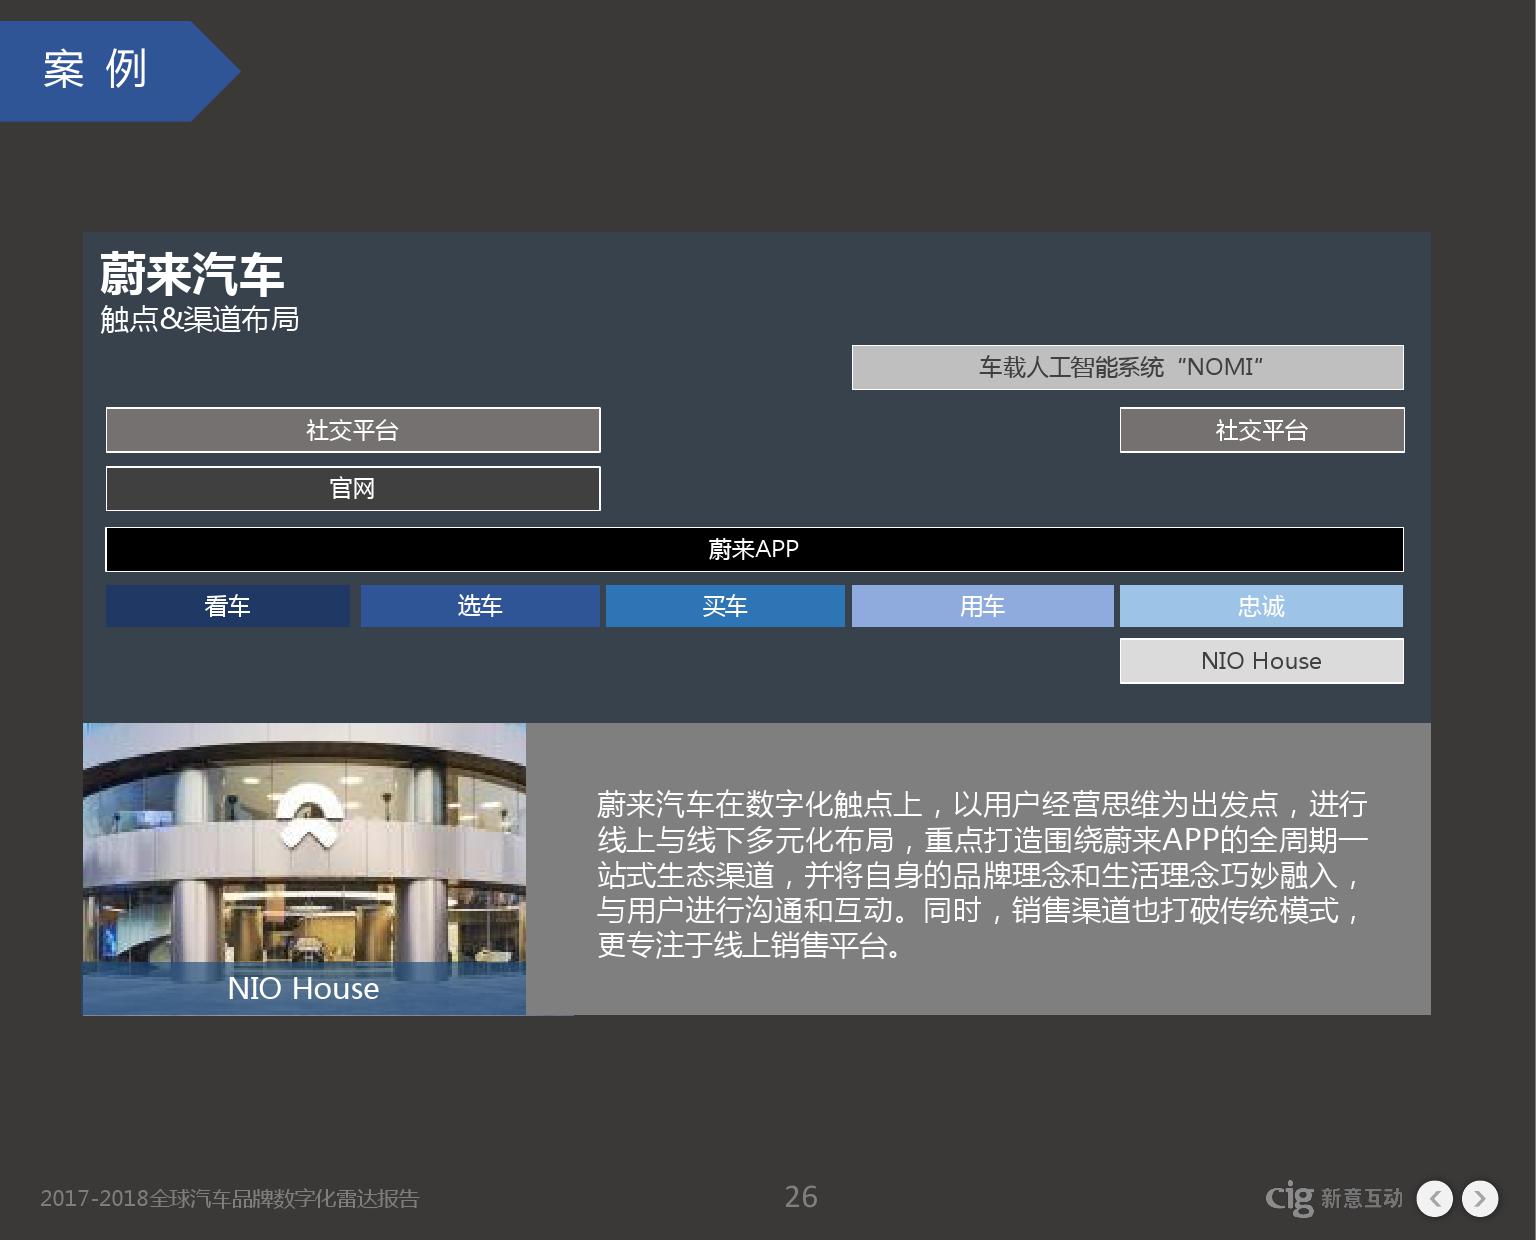
Task: Click the 蔚来汽车 heading
Action: [192, 274]
